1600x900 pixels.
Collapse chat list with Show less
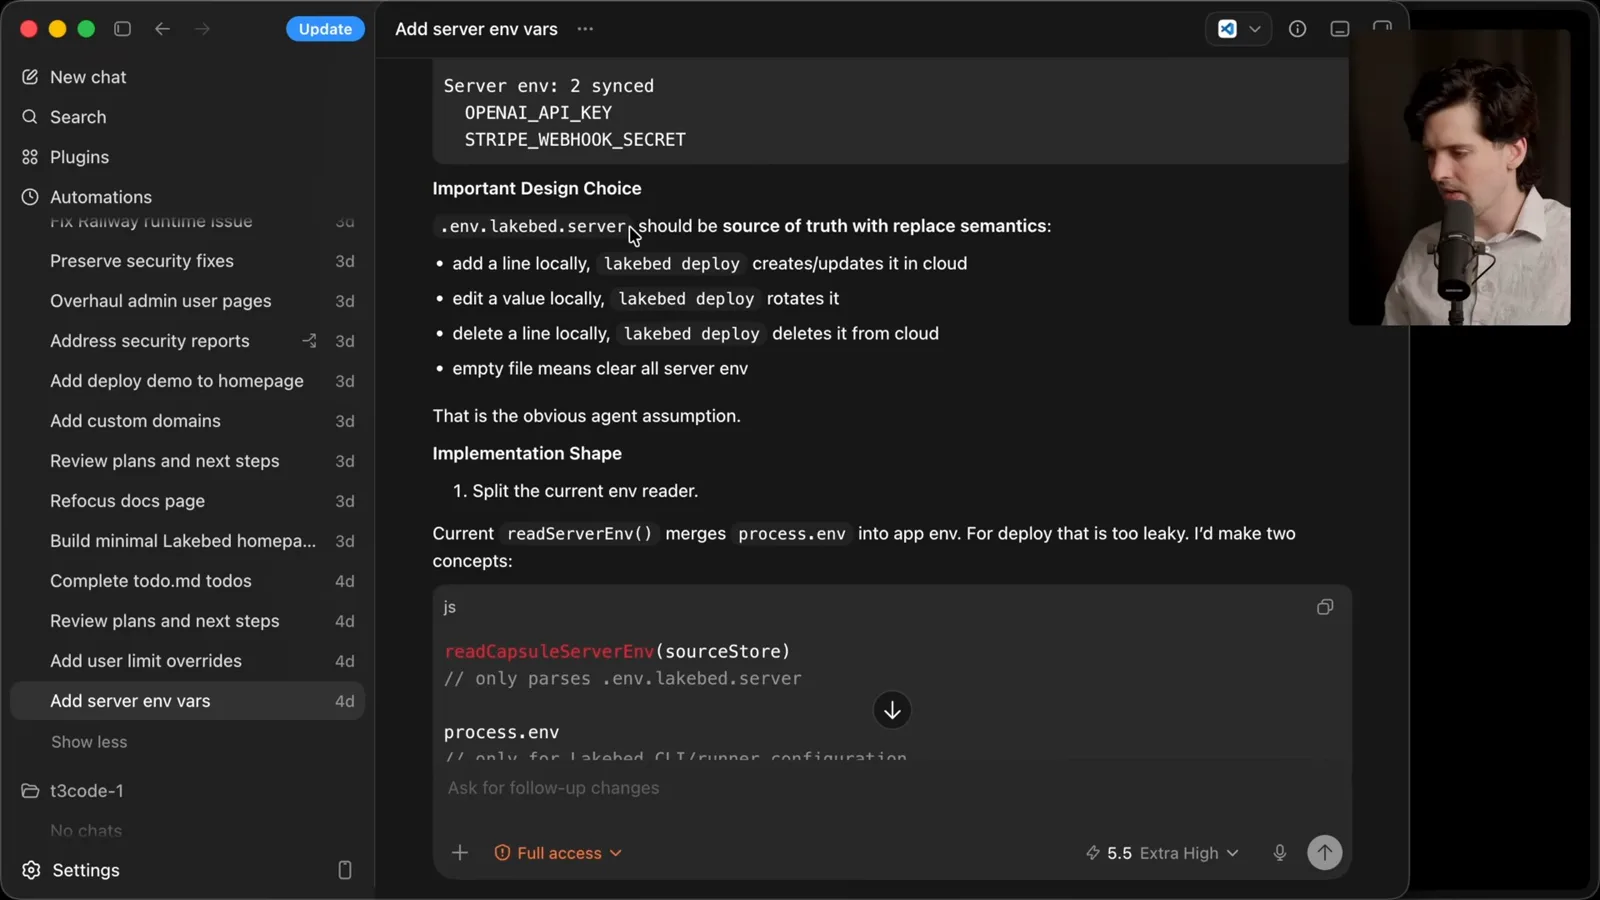point(89,742)
